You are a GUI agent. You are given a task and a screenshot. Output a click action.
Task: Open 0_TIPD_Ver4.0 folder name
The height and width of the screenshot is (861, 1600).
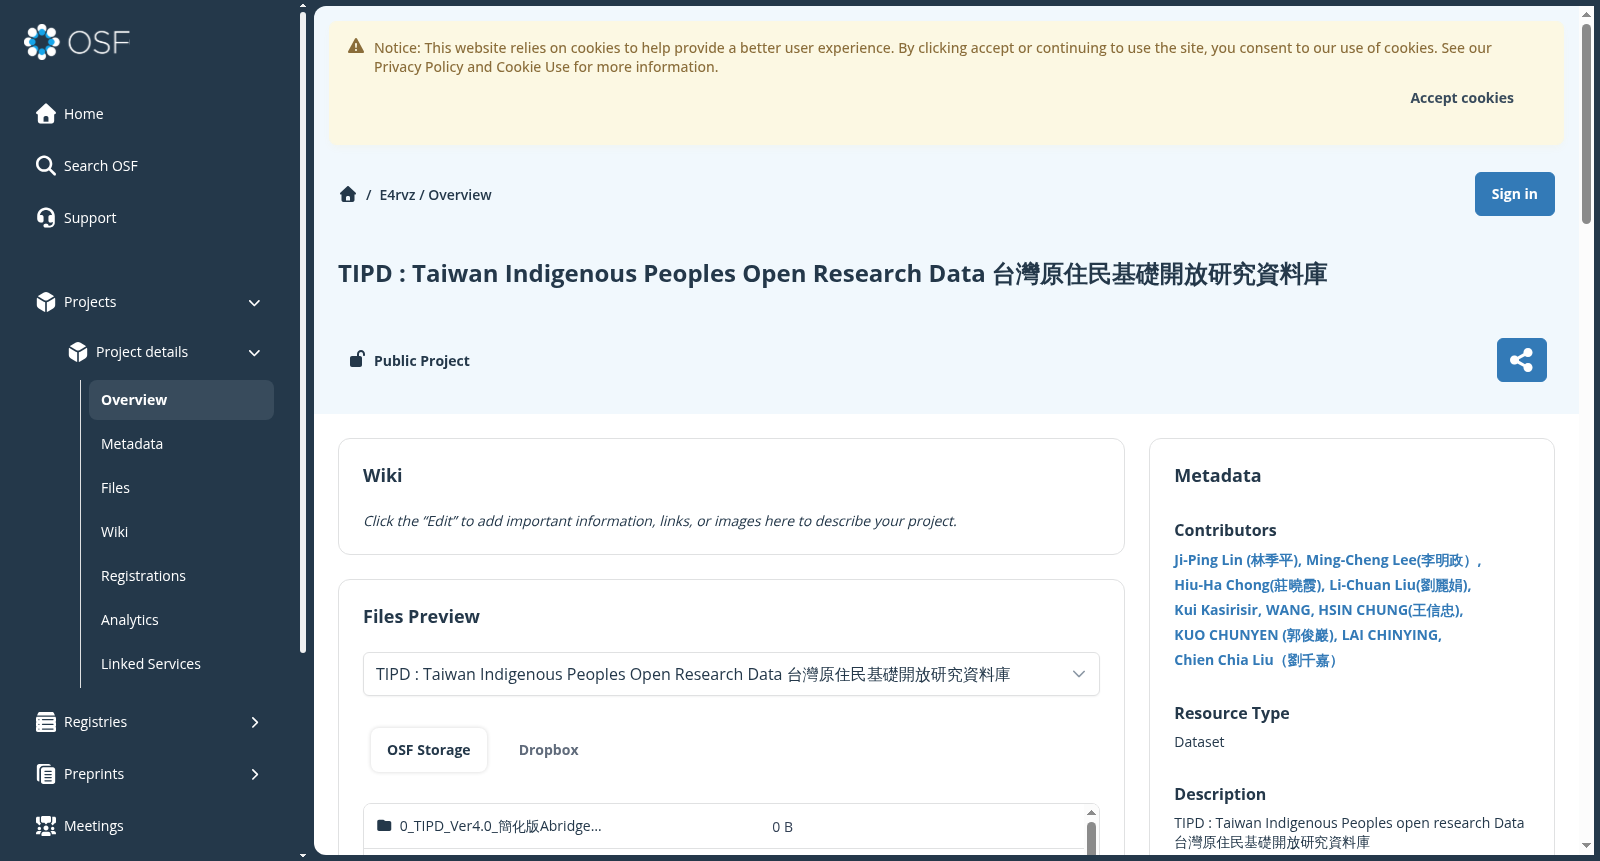[x=500, y=826]
